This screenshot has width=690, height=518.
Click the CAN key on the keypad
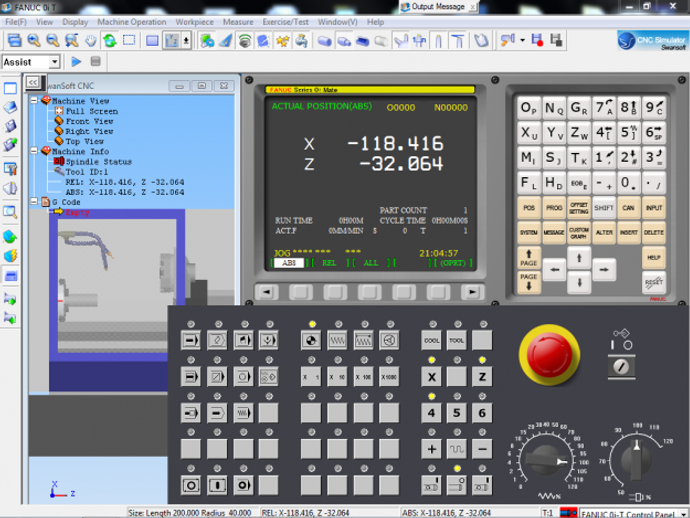point(628,208)
